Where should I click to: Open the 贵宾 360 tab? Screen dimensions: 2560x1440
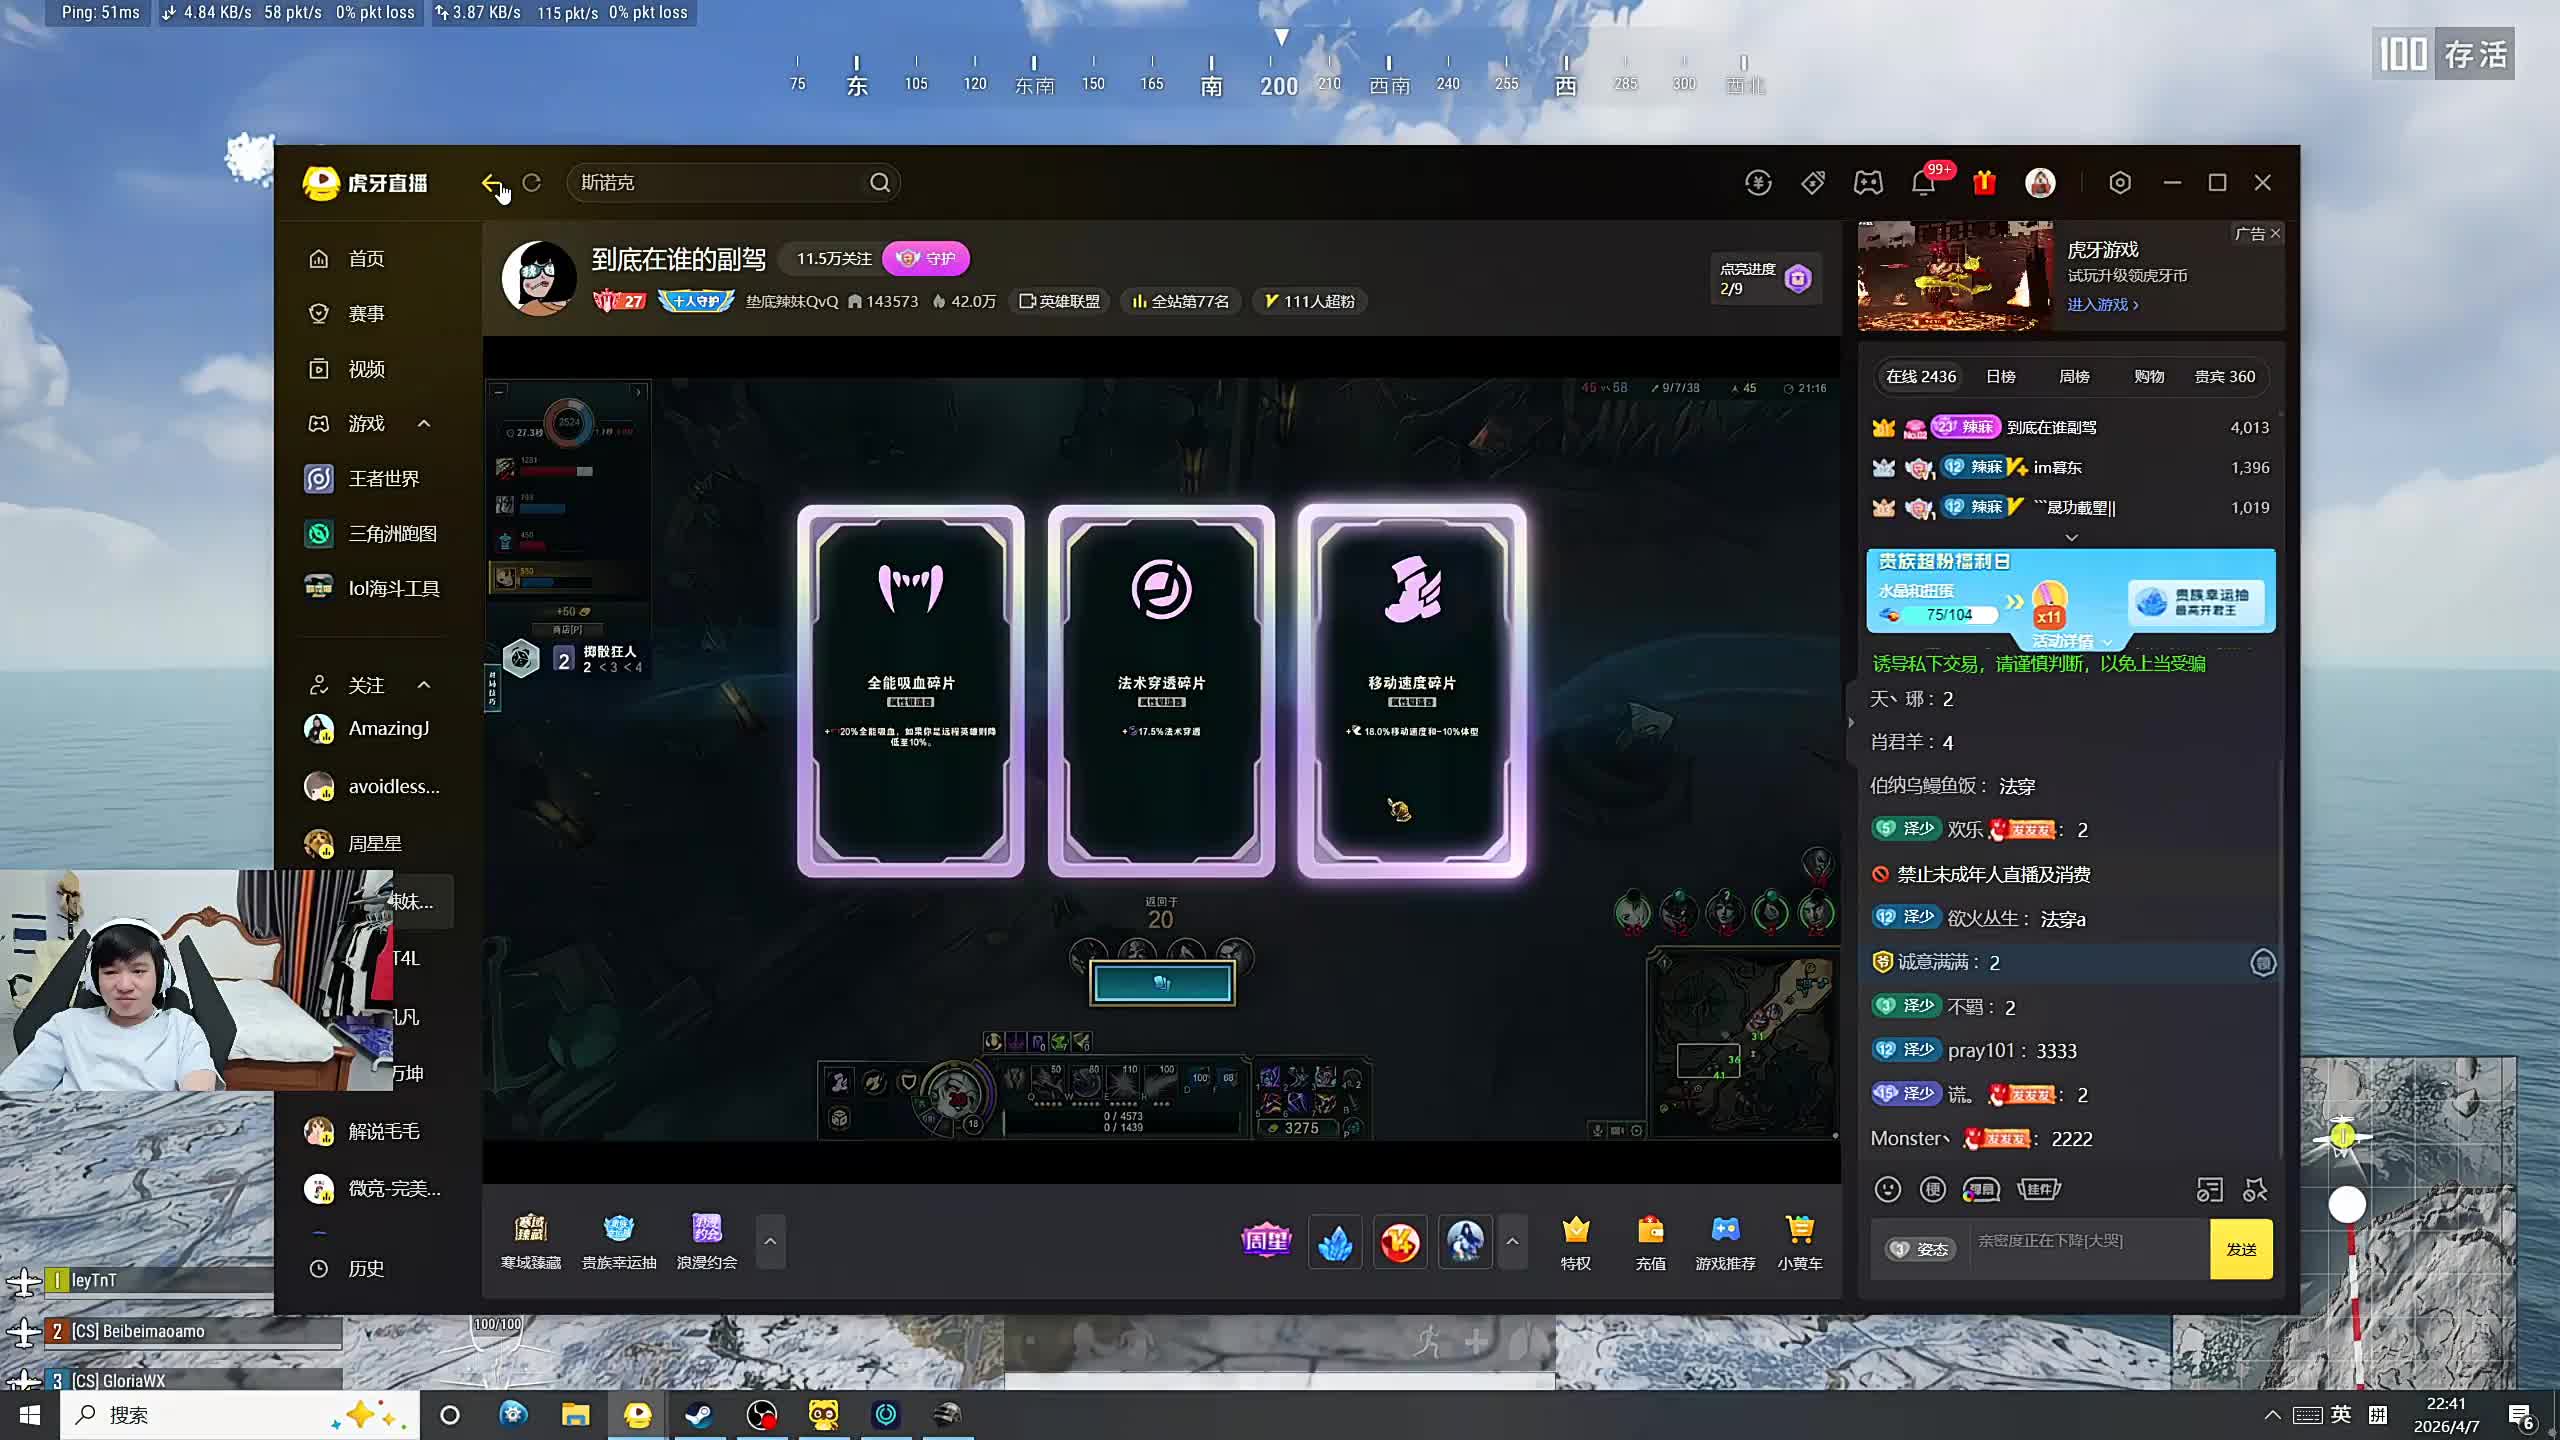click(x=2224, y=377)
